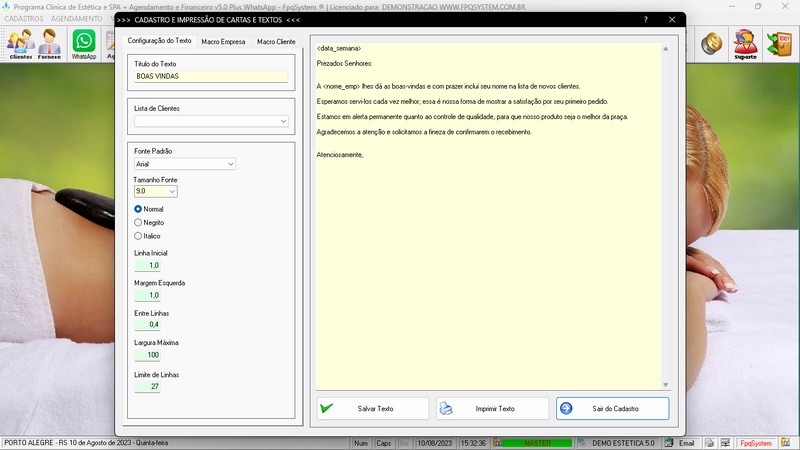The width and height of the screenshot is (800, 450).
Task: Click the Salvar Texto button
Action: pos(373,409)
